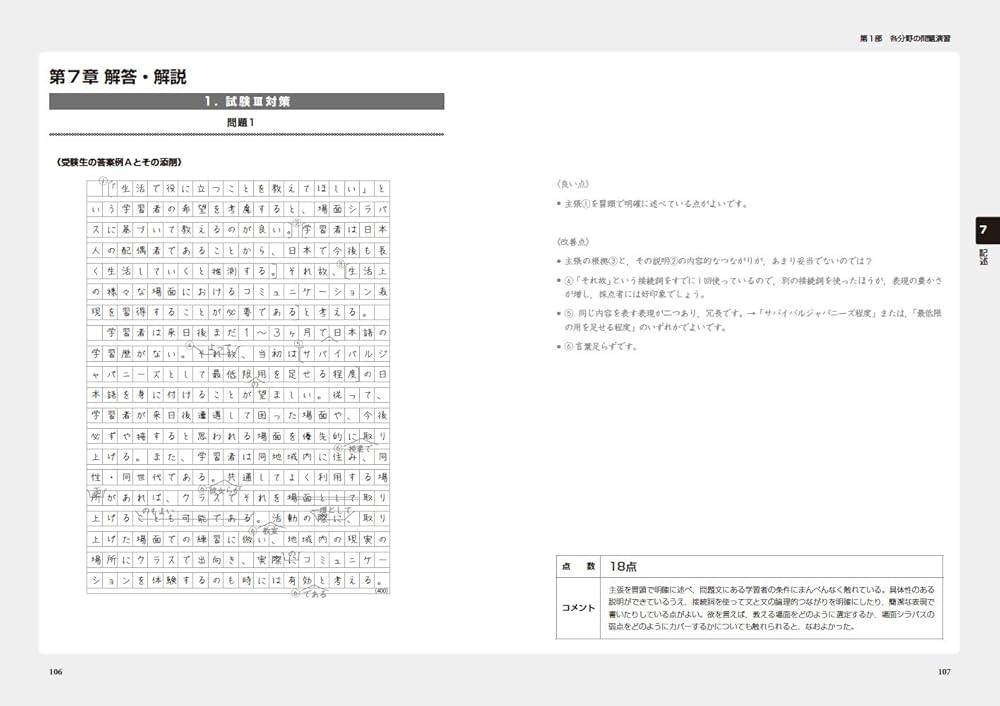Click page number '107'
The image size is (1000, 706).
point(944,672)
